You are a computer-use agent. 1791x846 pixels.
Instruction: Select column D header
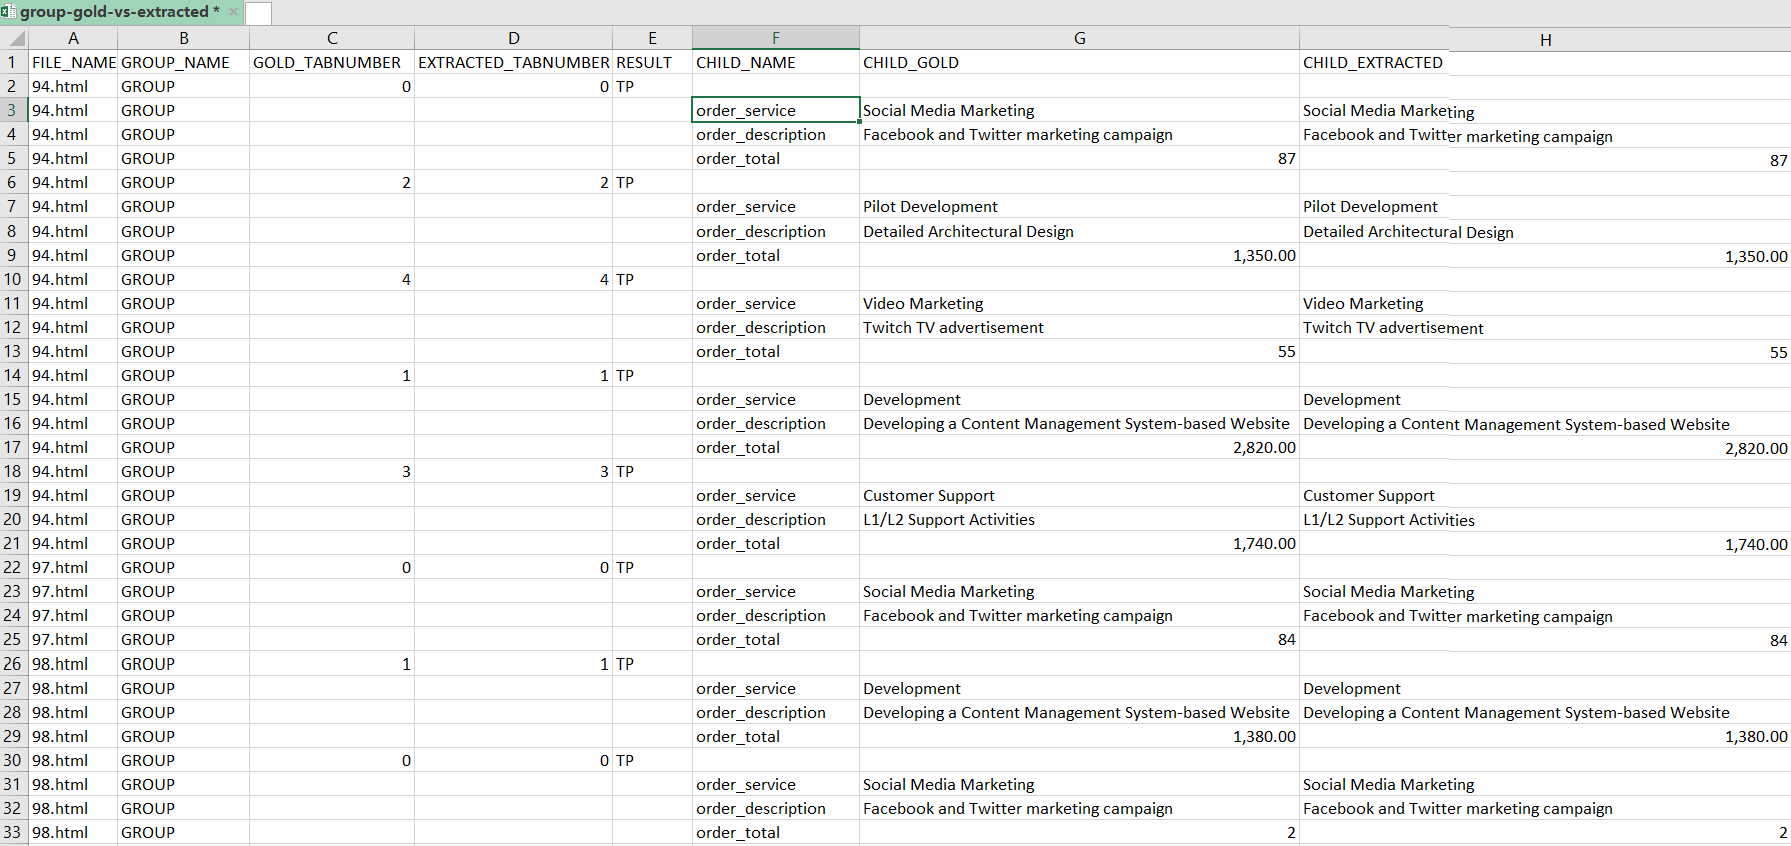tap(514, 38)
